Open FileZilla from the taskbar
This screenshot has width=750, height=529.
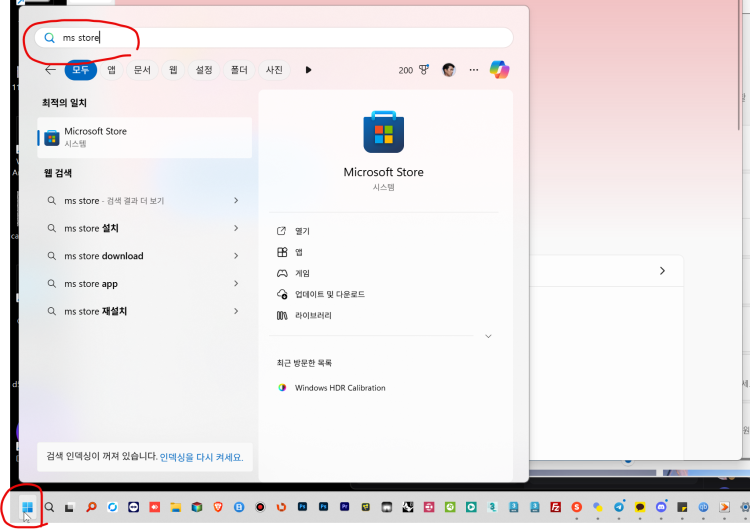[556, 508]
